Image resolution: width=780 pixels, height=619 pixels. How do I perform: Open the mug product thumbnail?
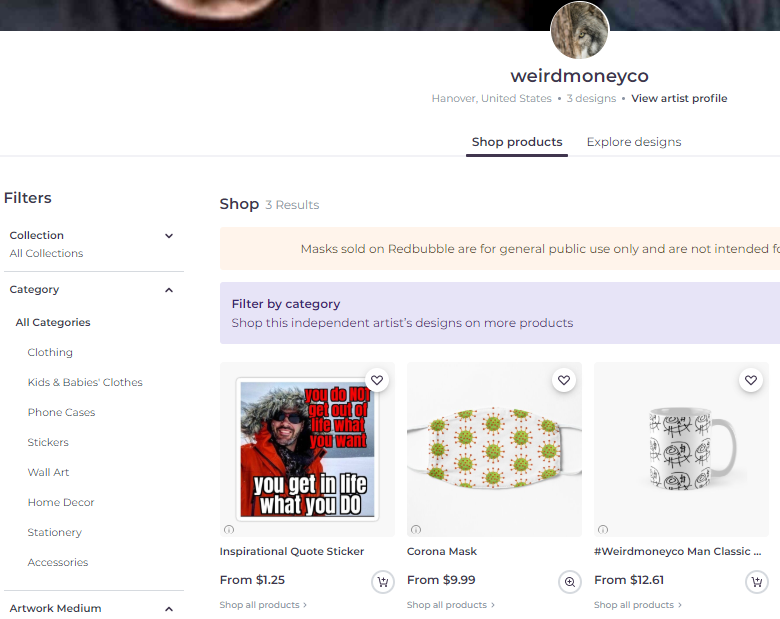682,449
